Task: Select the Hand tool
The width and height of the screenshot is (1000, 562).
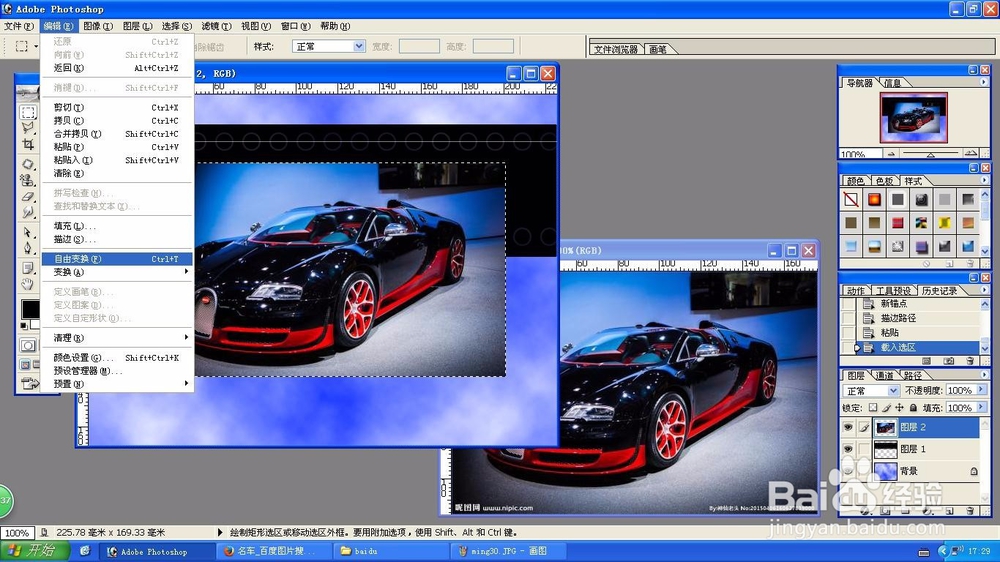Action: [27, 284]
